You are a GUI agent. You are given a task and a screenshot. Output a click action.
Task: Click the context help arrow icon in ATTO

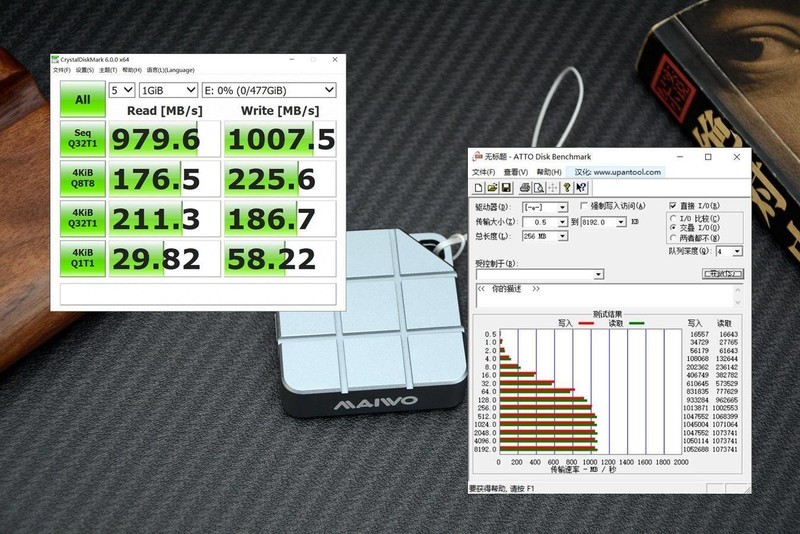581,188
